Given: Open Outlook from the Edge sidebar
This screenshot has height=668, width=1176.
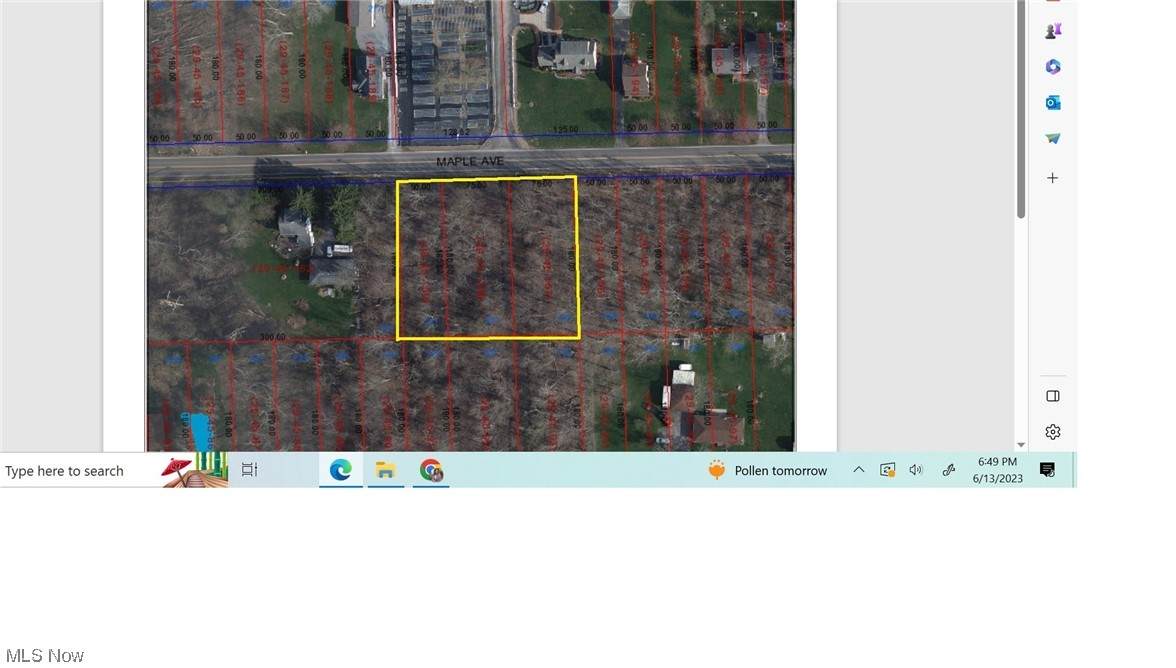Looking at the screenshot, I should click(x=1052, y=103).
